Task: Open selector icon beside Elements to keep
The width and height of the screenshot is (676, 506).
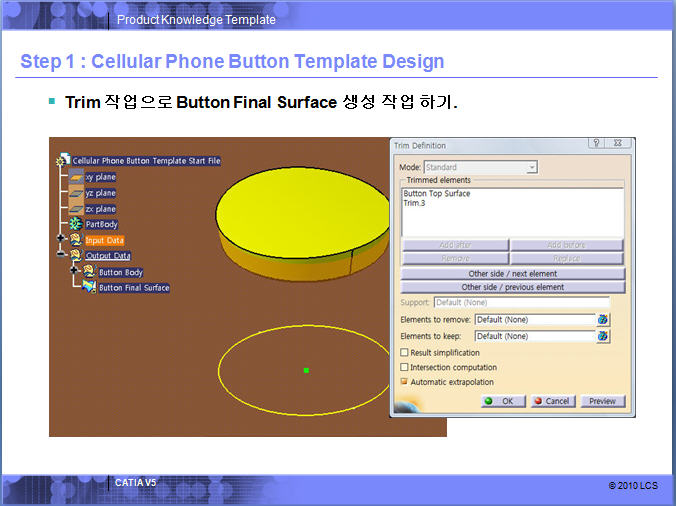Action: [x=603, y=337]
